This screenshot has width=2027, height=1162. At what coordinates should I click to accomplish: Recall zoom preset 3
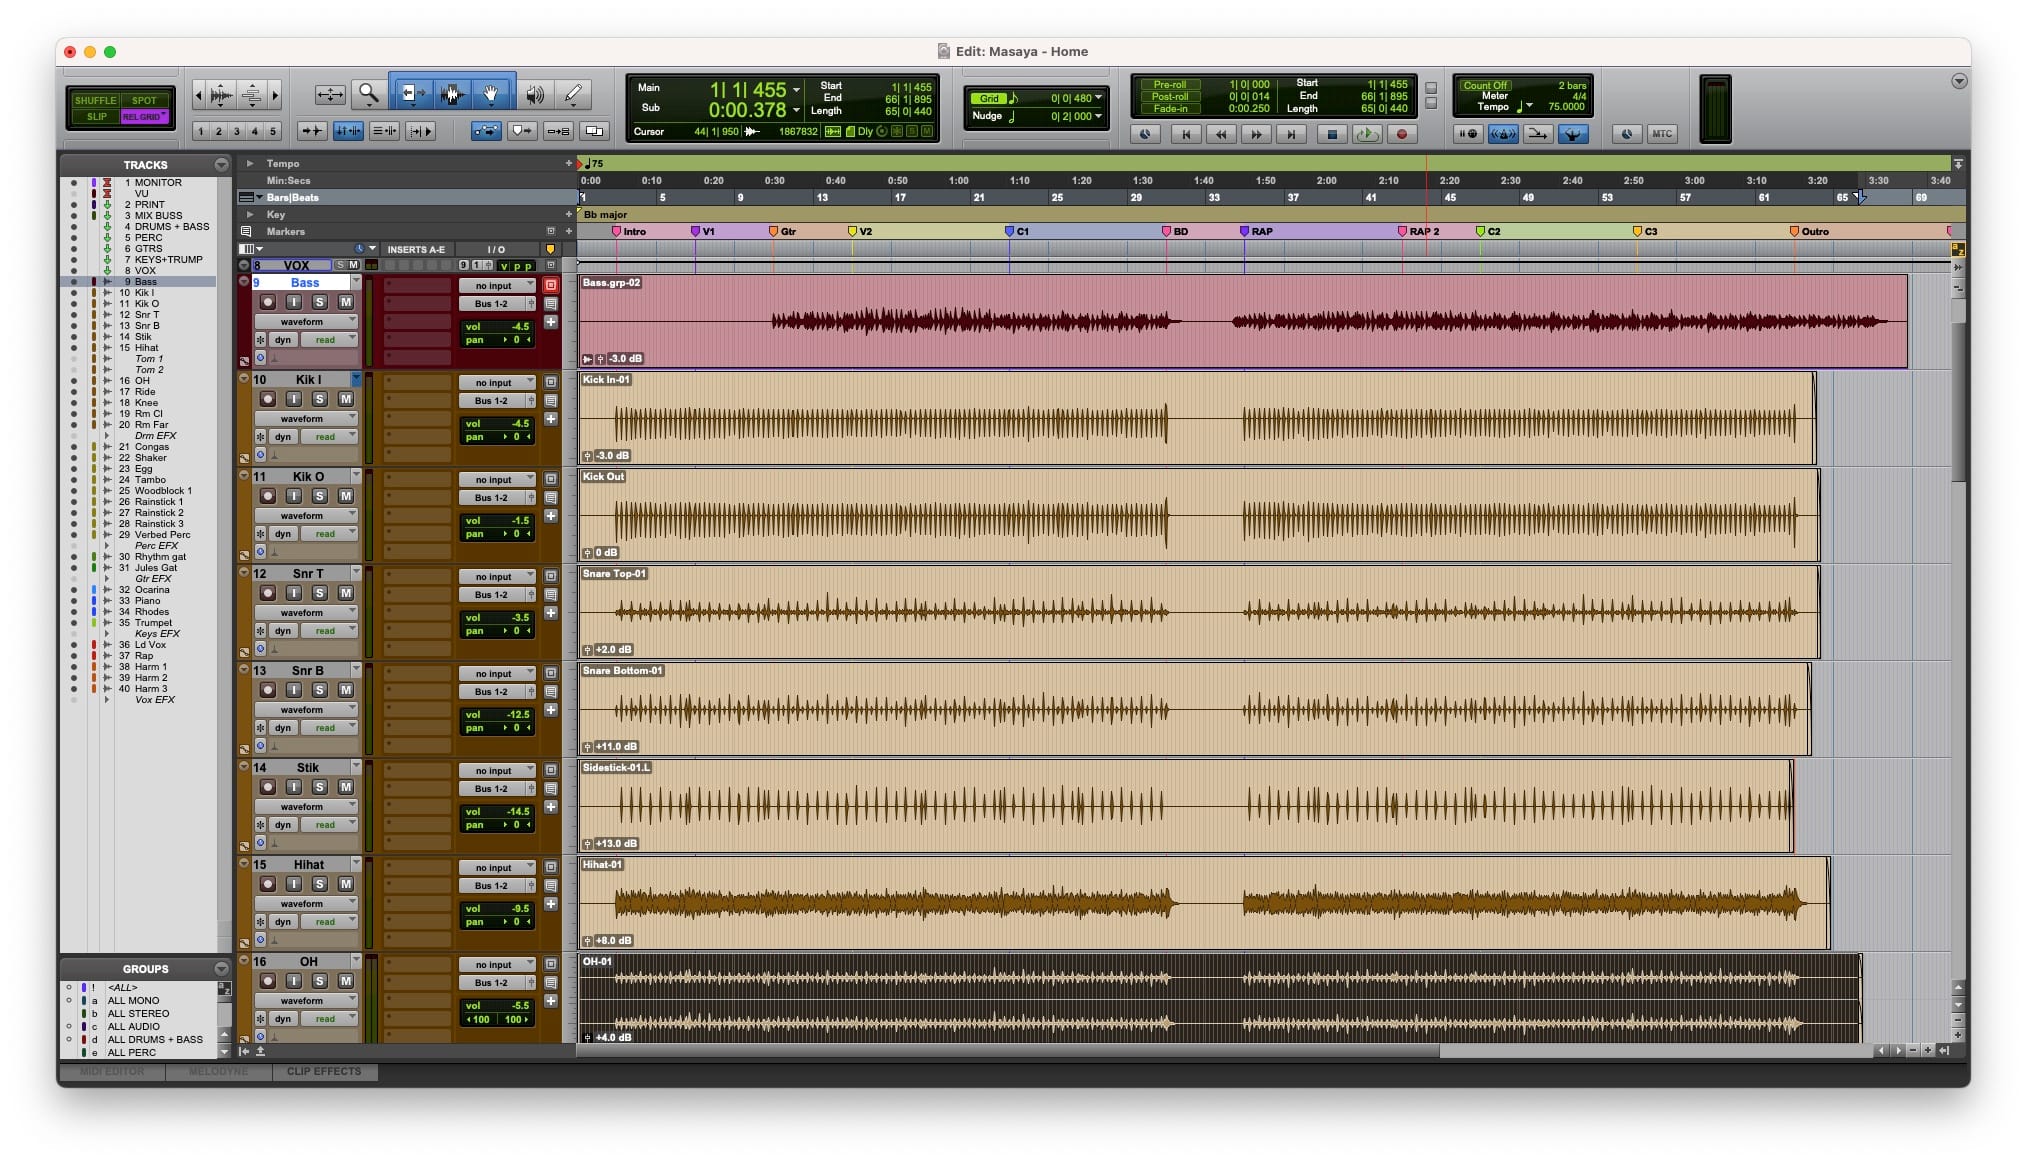point(237,131)
